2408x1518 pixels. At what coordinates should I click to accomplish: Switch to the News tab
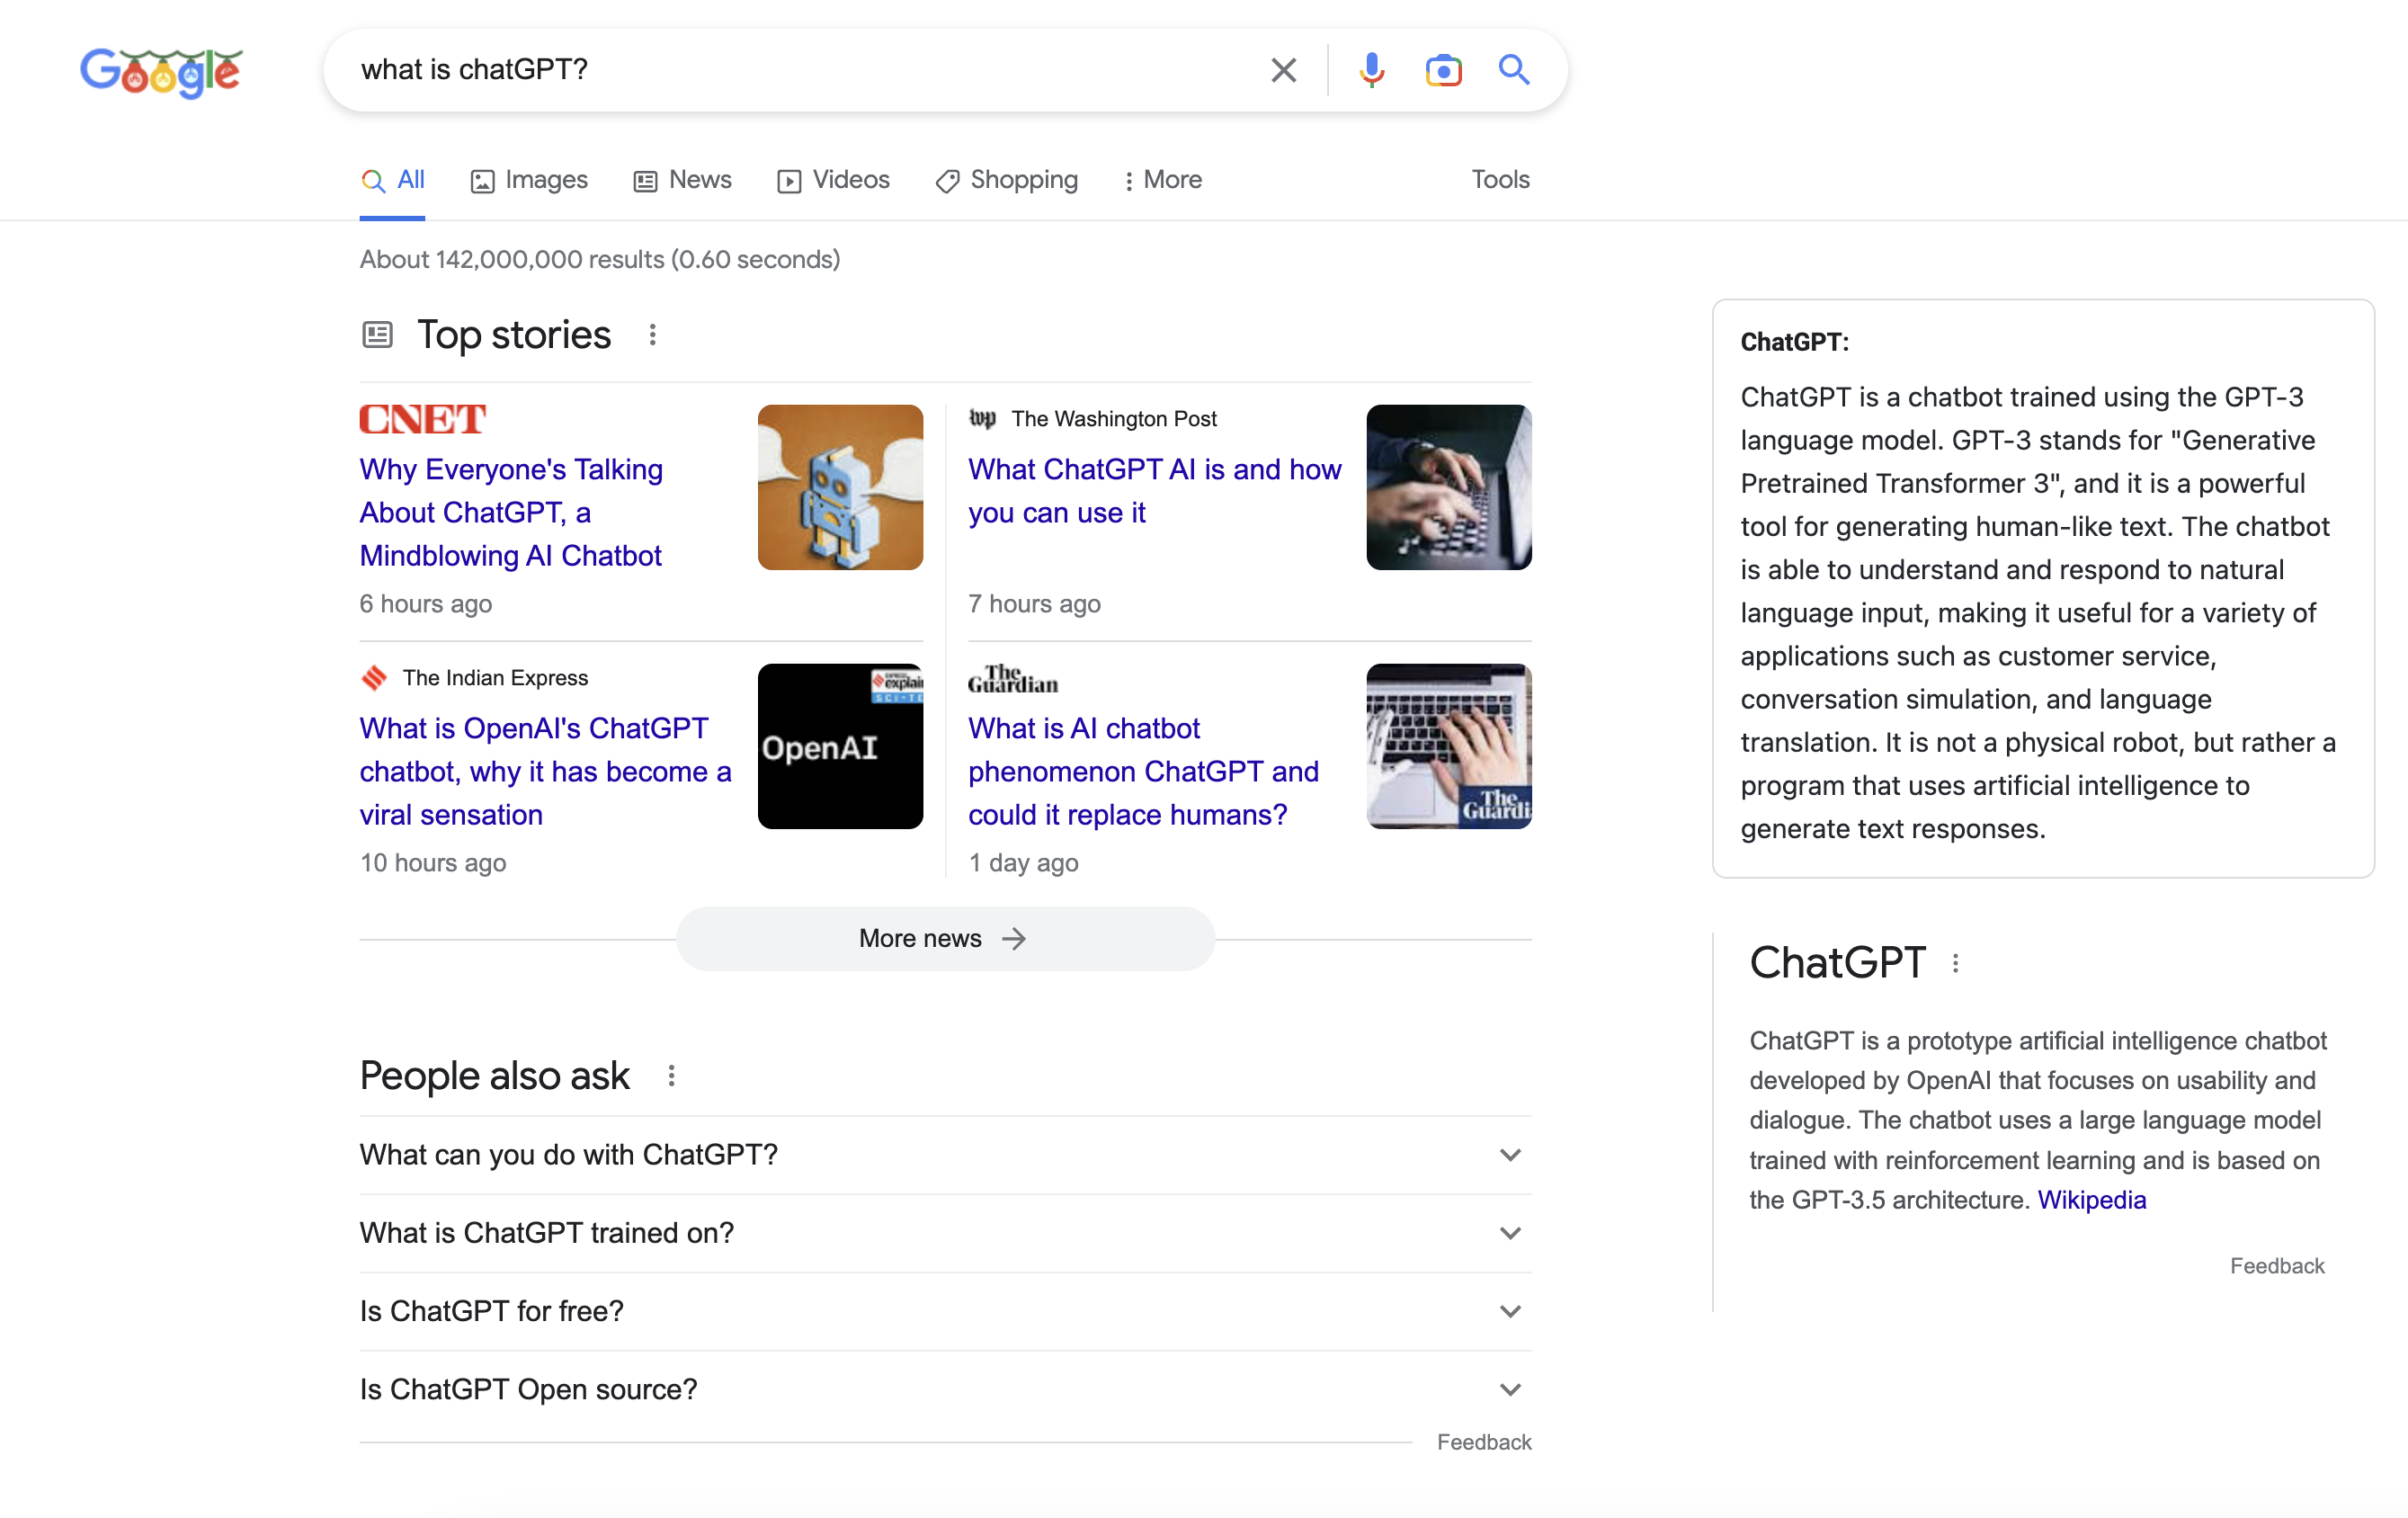[x=683, y=180]
